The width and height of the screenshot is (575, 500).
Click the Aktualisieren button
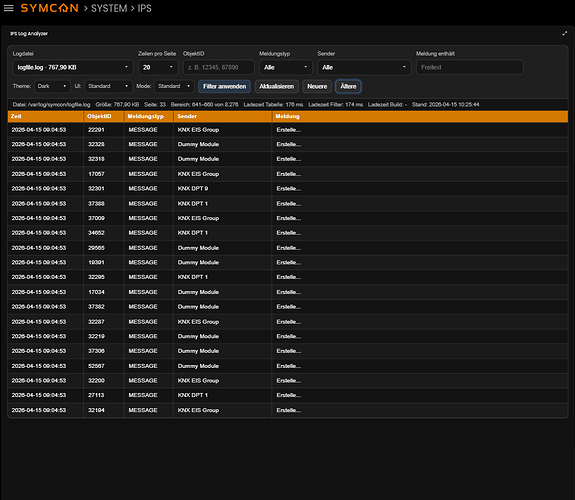[276, 87]
